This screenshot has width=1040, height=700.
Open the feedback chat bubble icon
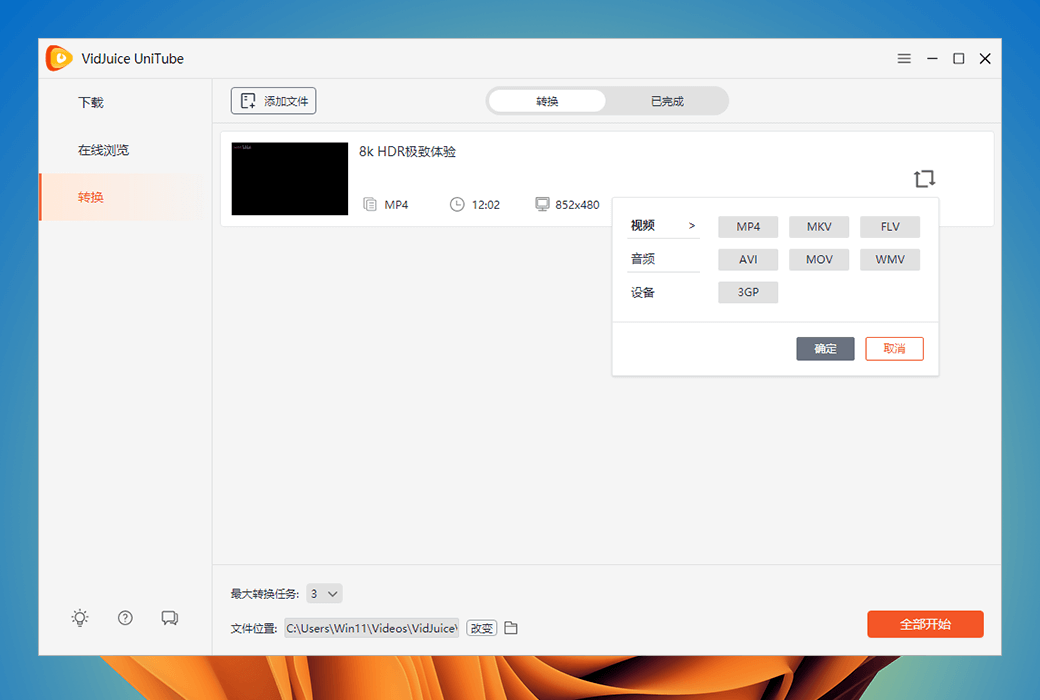point(170,618)
